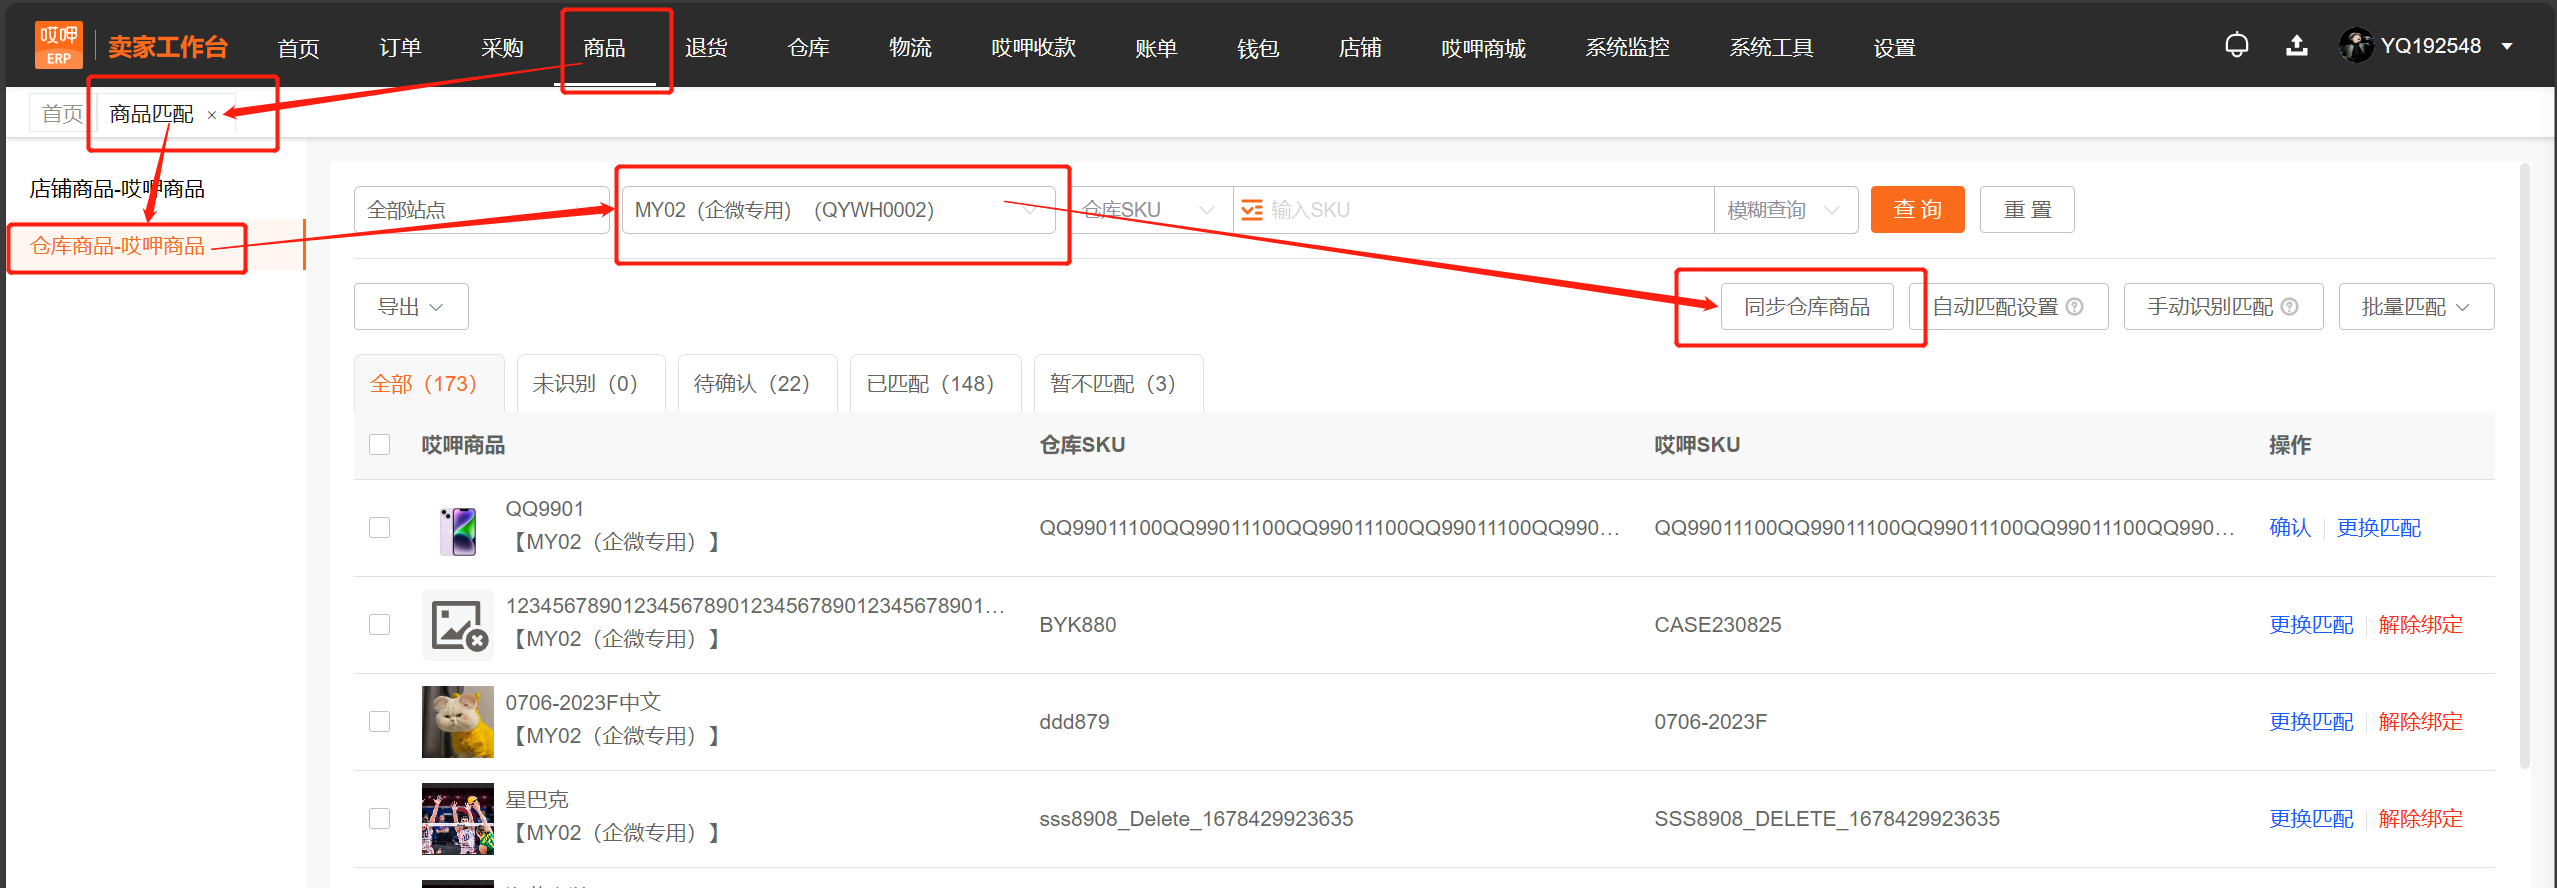Switch to the 首页 page tab
Image resolution: width=2557 pixels, height=888 pixels.
pos(62,114)
